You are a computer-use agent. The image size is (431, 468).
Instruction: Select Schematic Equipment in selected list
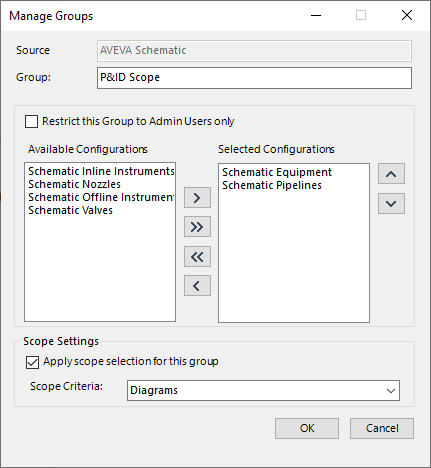[x=277, y=172]
